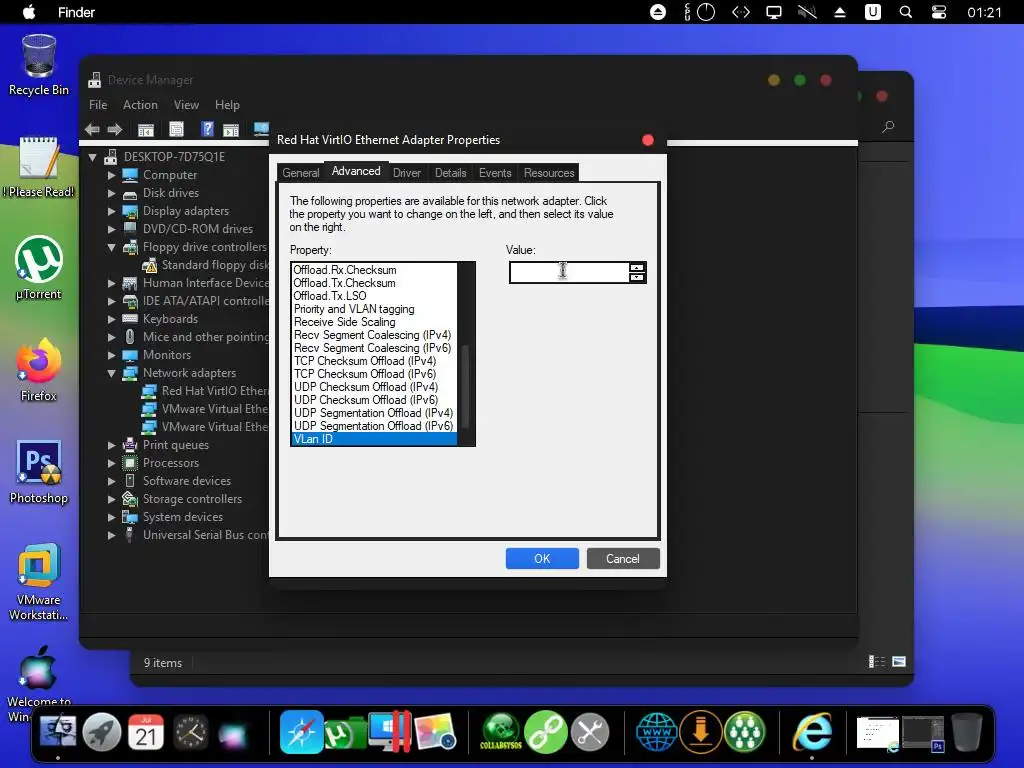
Task: Click the Finder icon in the dock
Action: click(58, 732)
